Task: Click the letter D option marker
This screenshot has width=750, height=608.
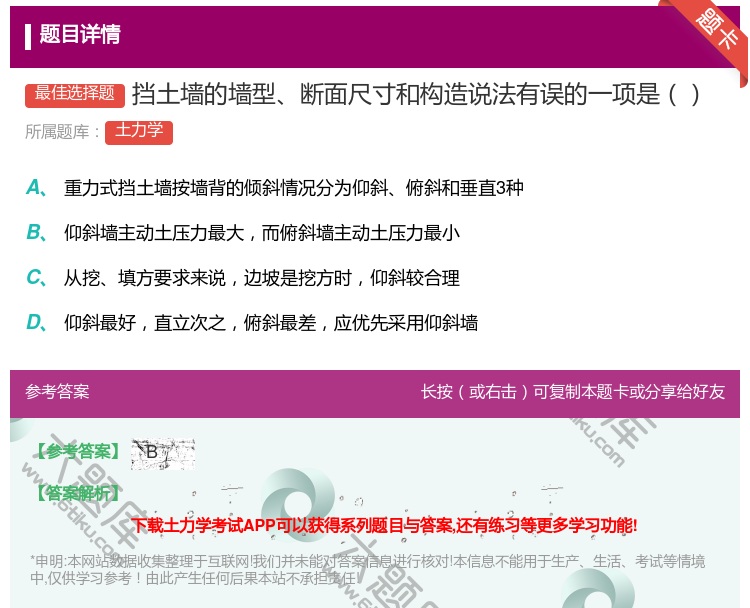Action: click(36, 322)
